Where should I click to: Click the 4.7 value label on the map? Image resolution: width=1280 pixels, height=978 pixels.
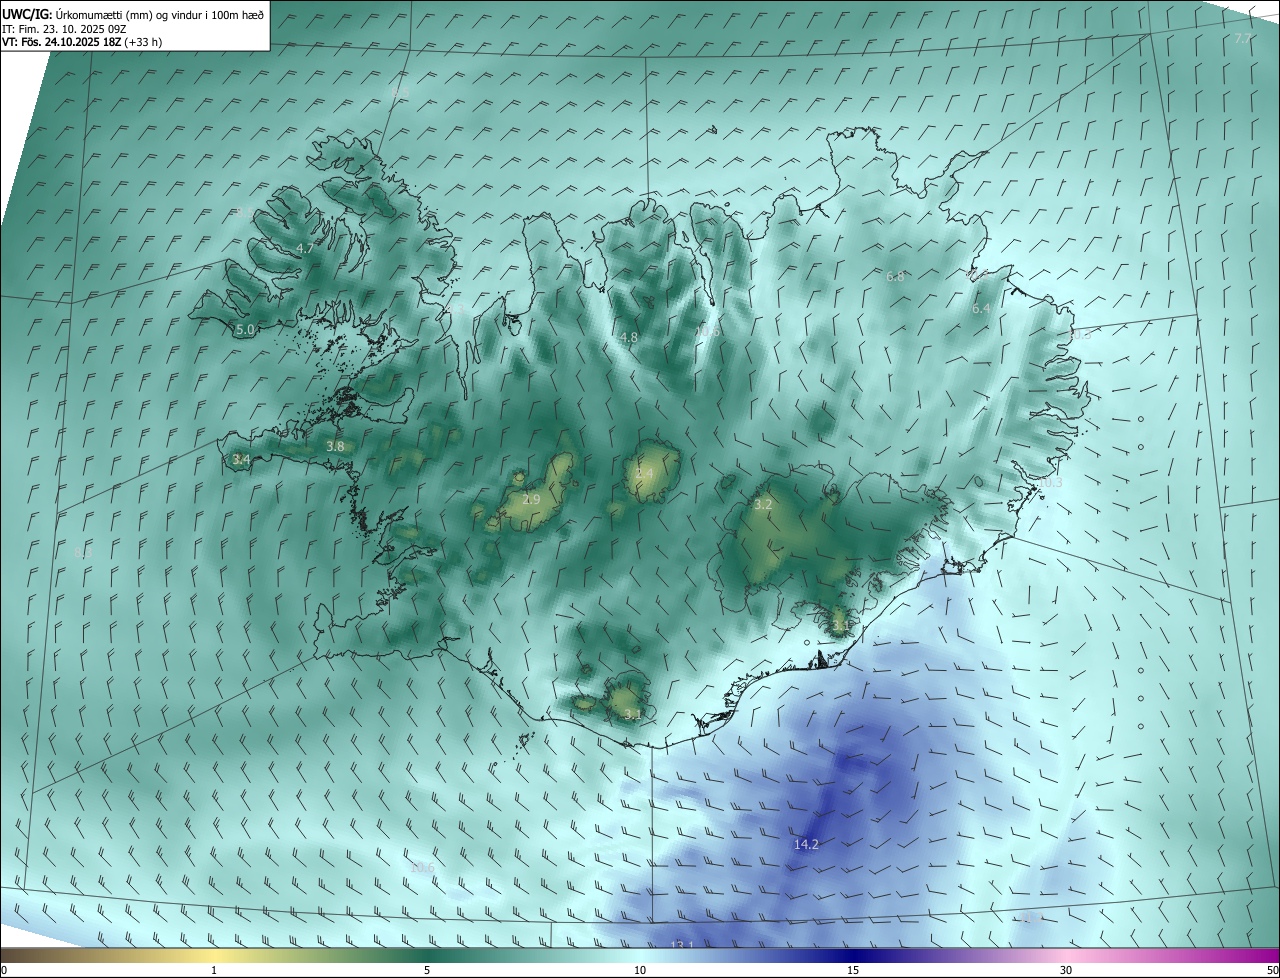pos(305,248)
